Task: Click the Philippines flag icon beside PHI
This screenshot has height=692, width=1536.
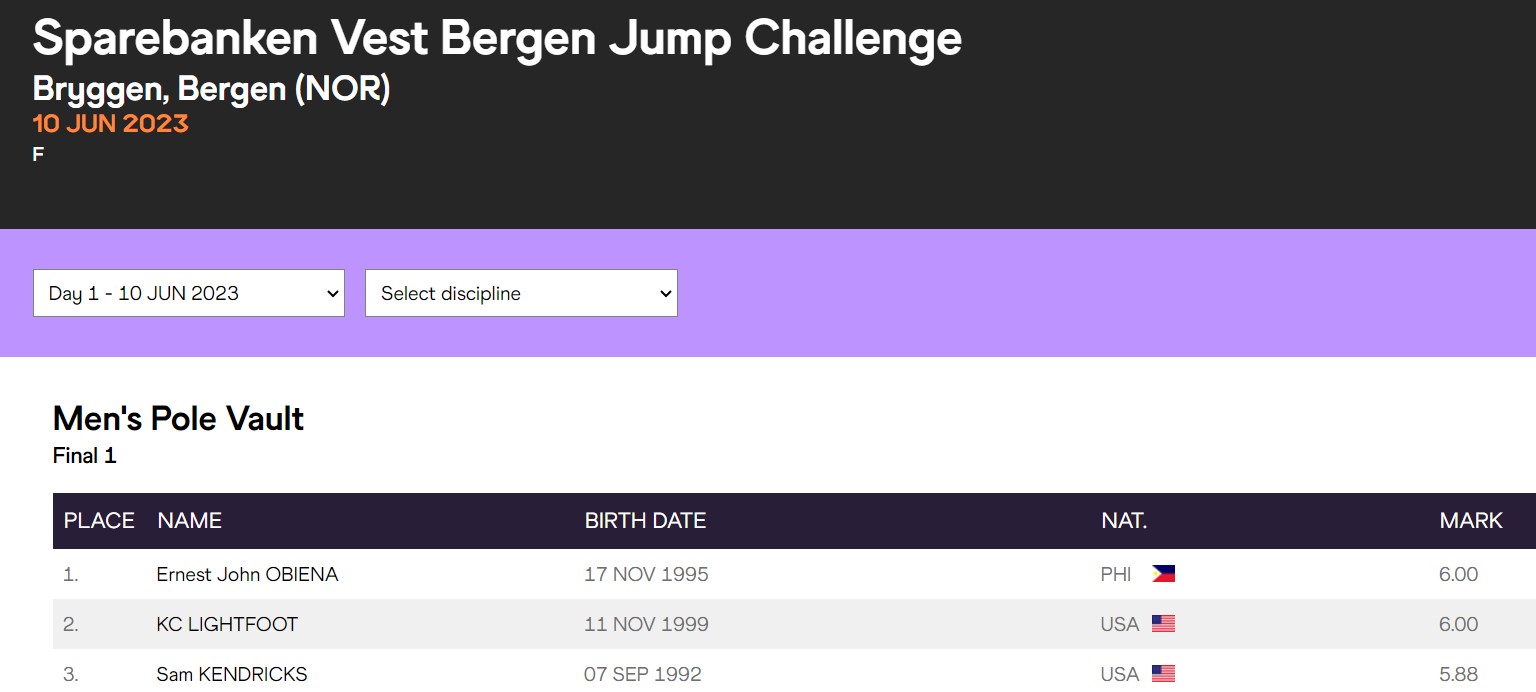Action: [1163, 574]
